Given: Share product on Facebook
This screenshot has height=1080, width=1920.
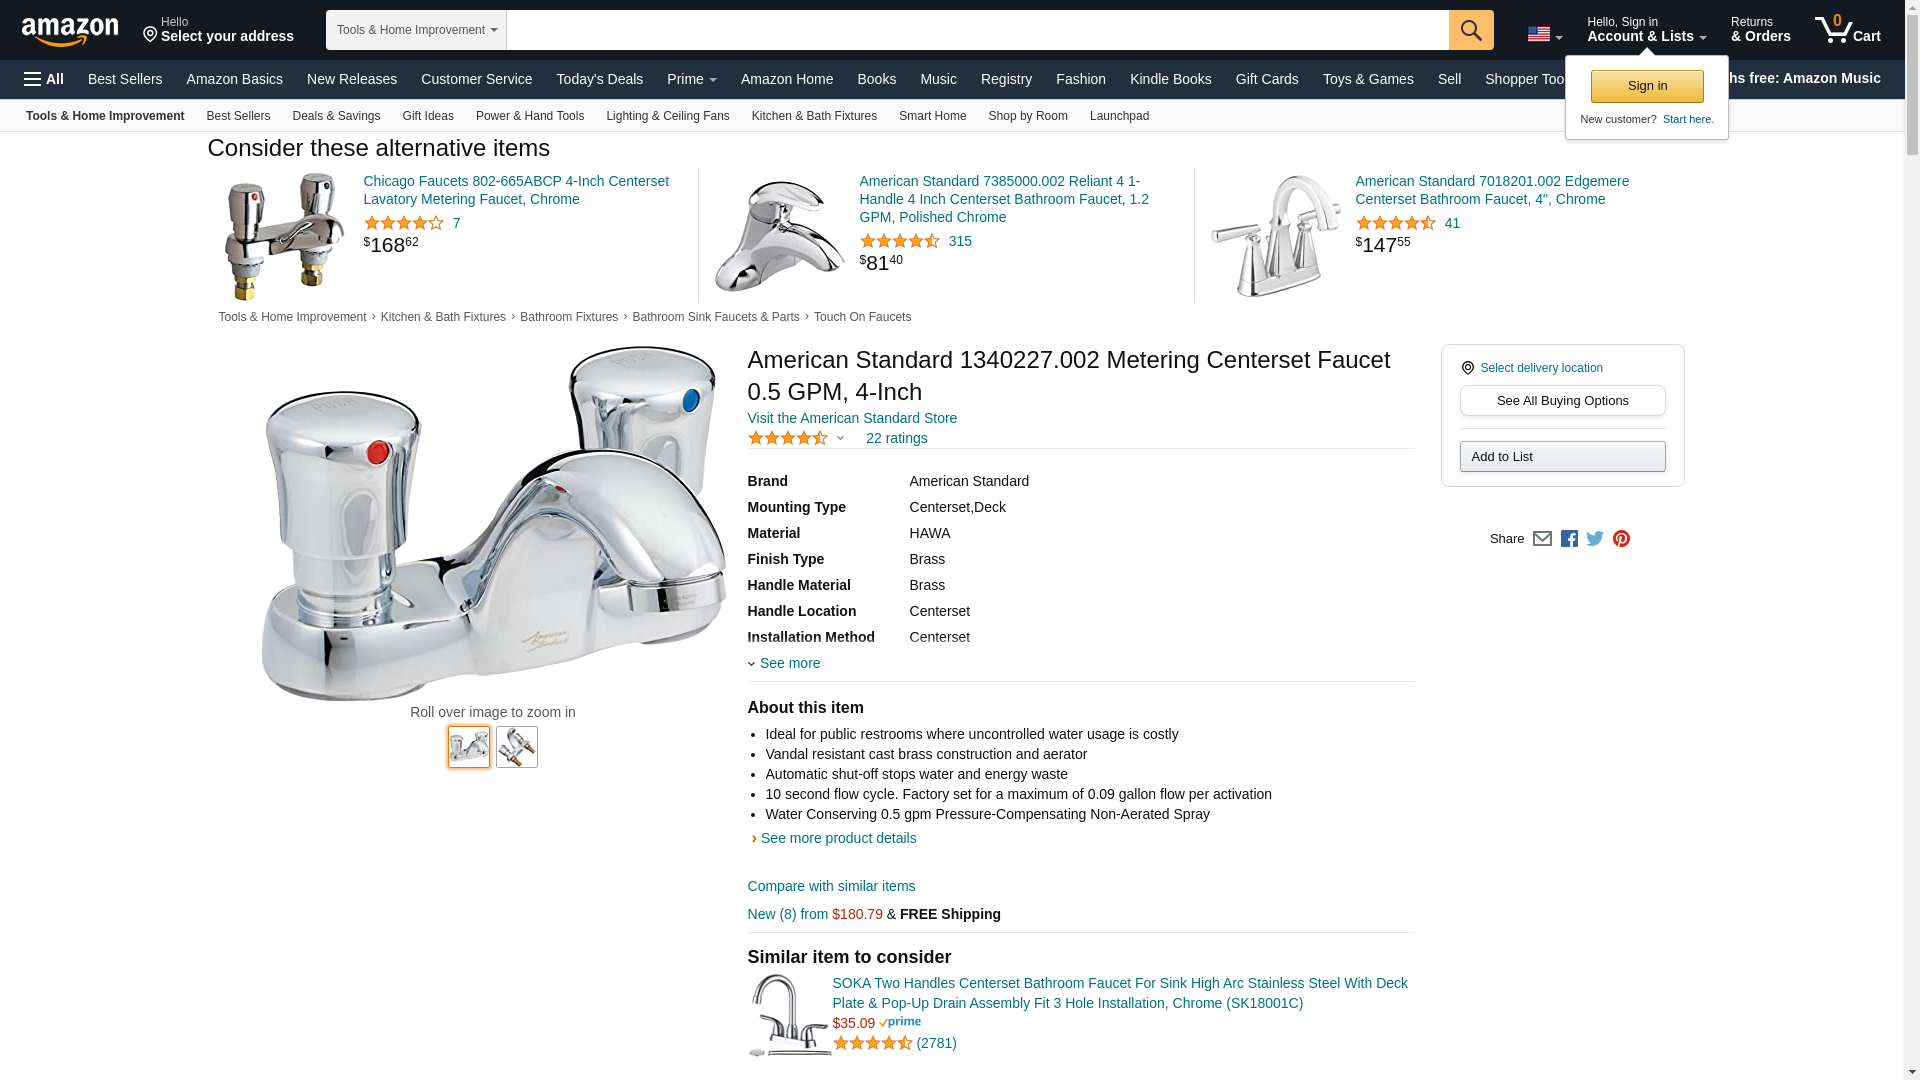Looking at the screenshot, I should (x=1569, y=539).
